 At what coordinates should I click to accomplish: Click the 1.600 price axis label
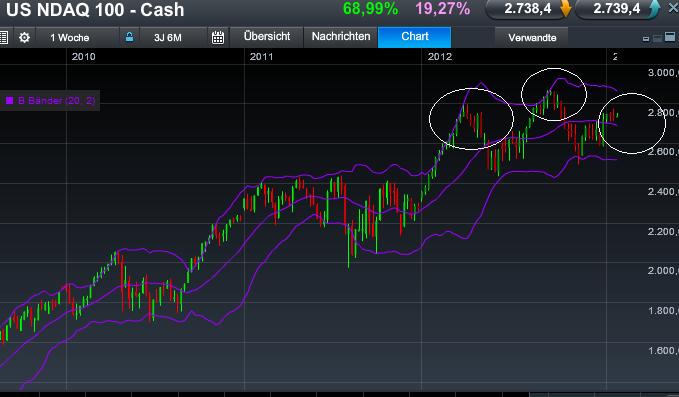pyautogui.click(x=663, y=350)
